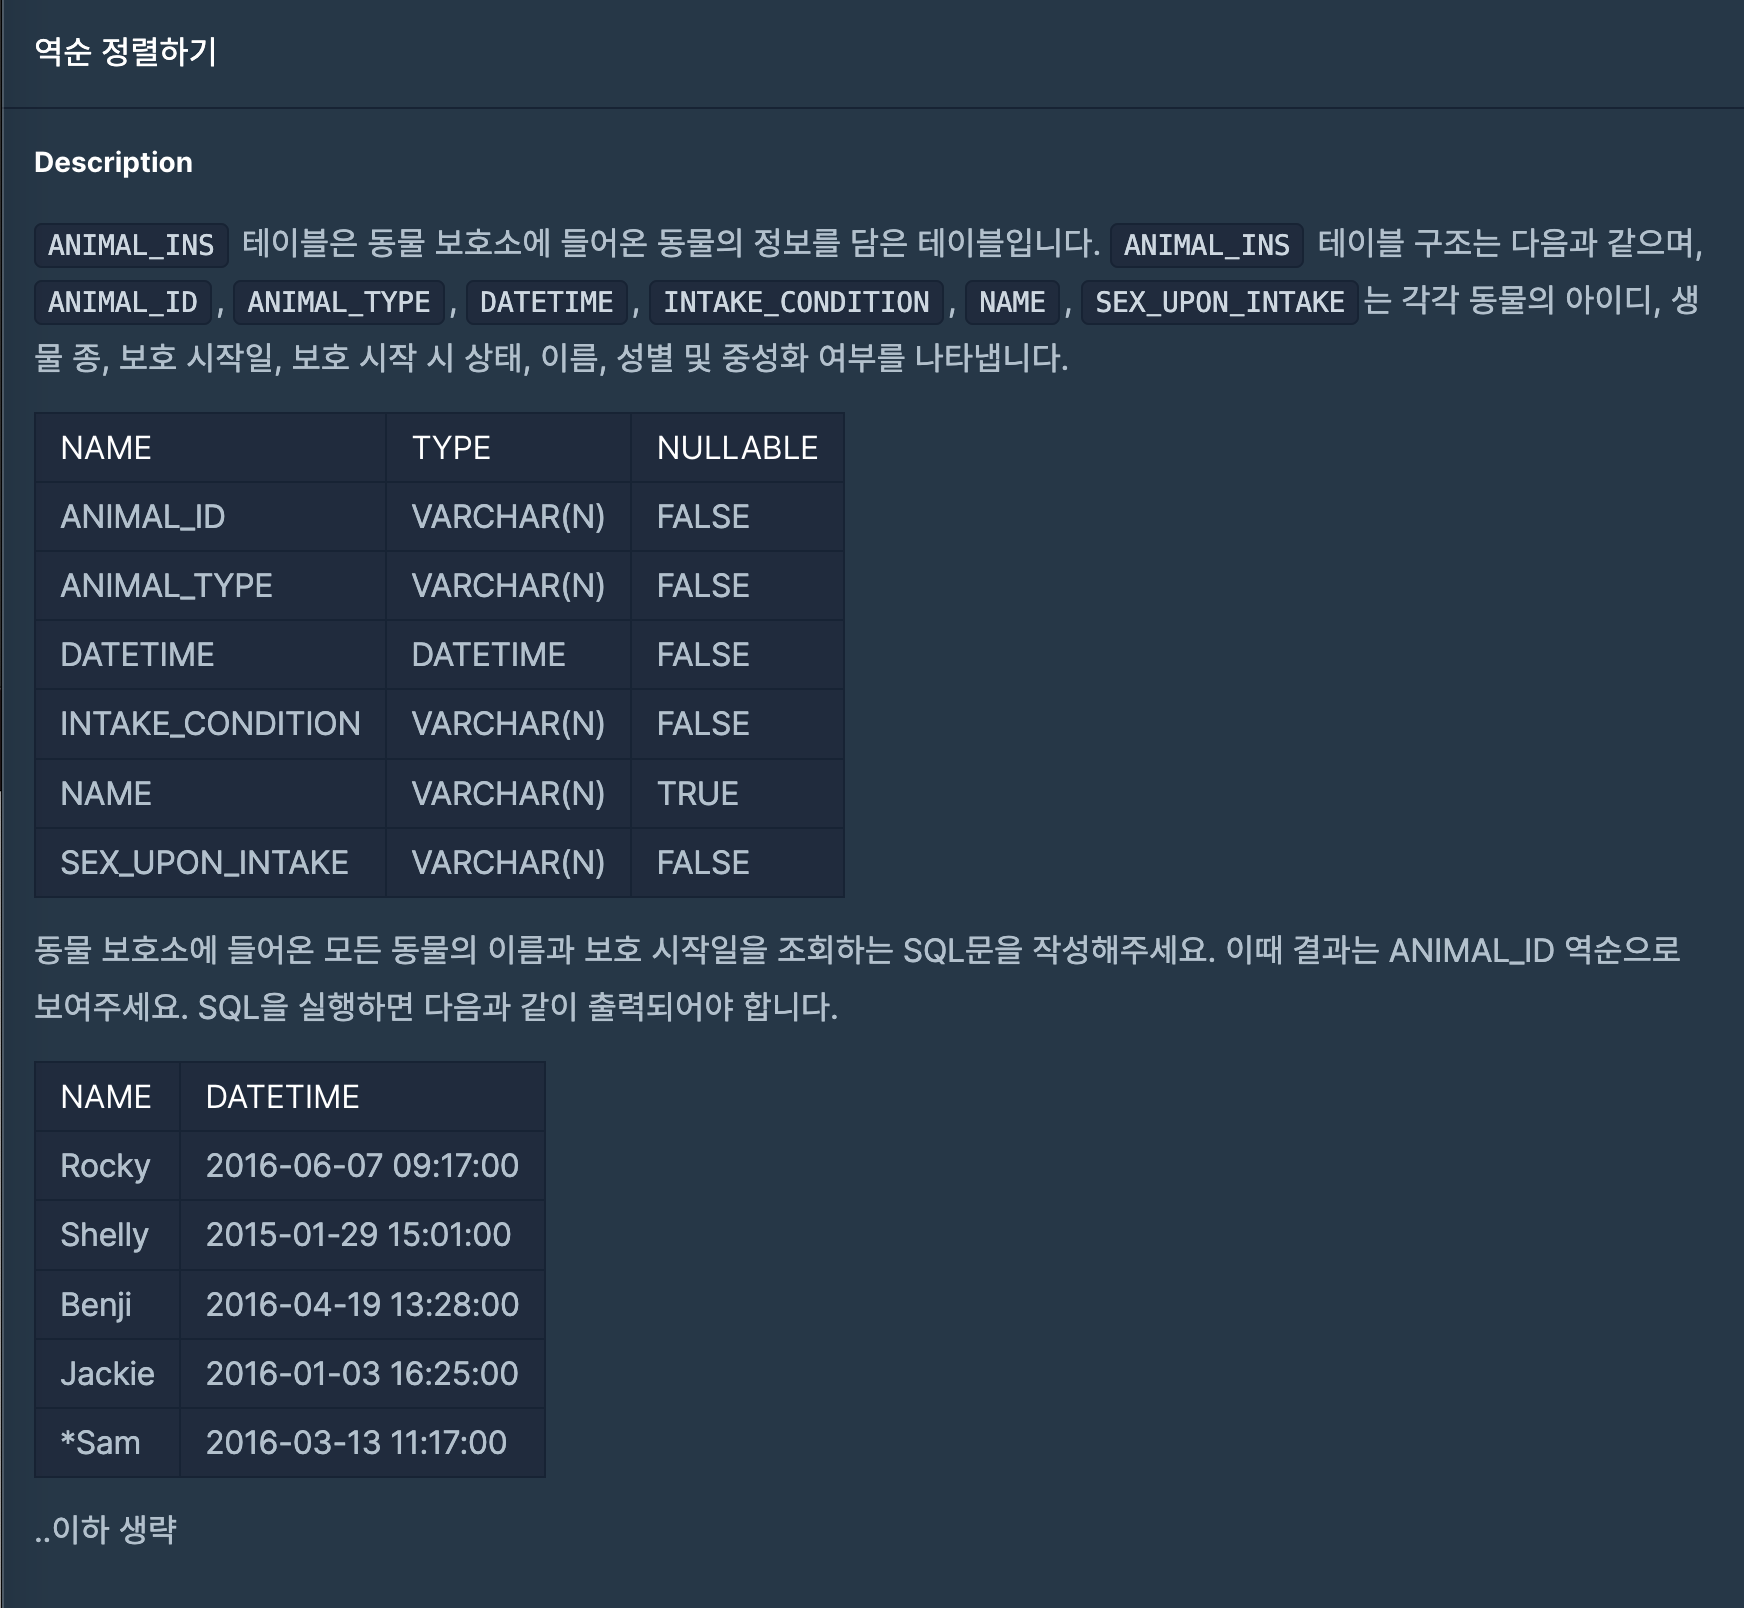Select the TRUE cell in schema table
Viewport: 1744px width, 1608px height.
[697, 794]
